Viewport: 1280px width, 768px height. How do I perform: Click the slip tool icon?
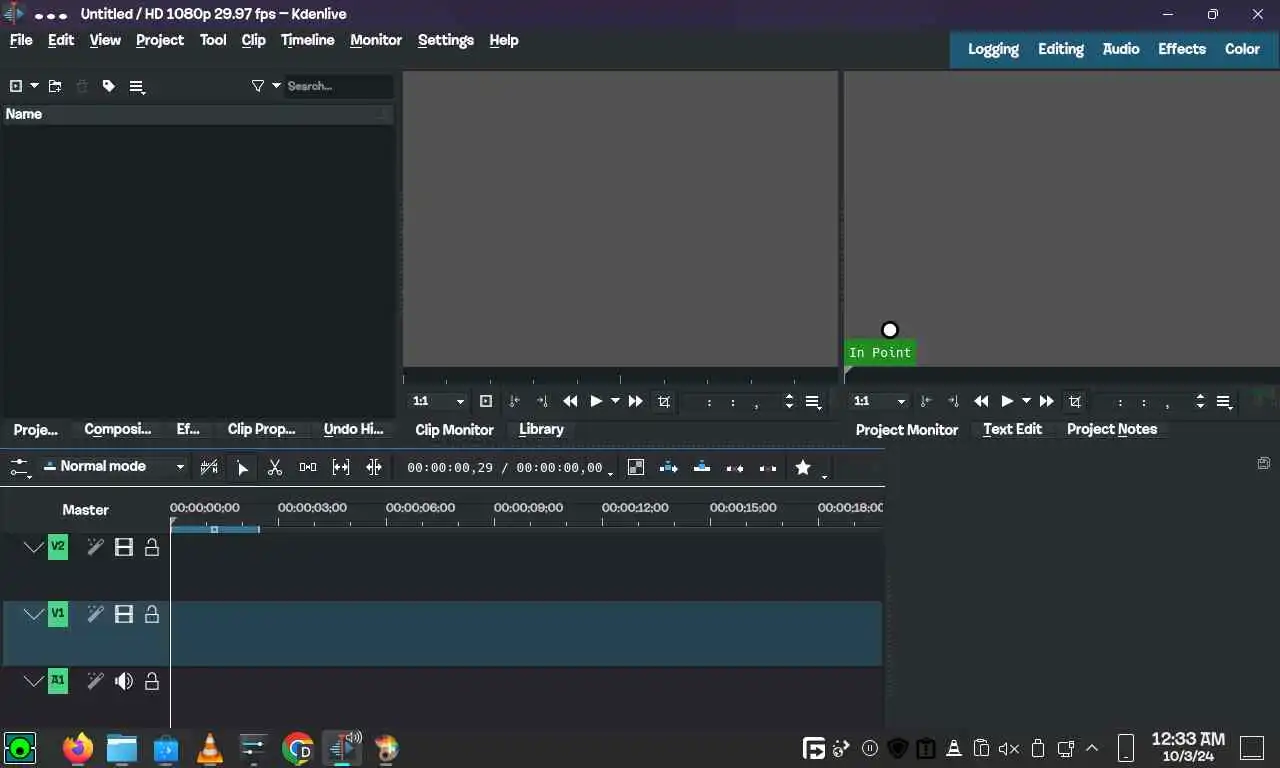point(341,467)
